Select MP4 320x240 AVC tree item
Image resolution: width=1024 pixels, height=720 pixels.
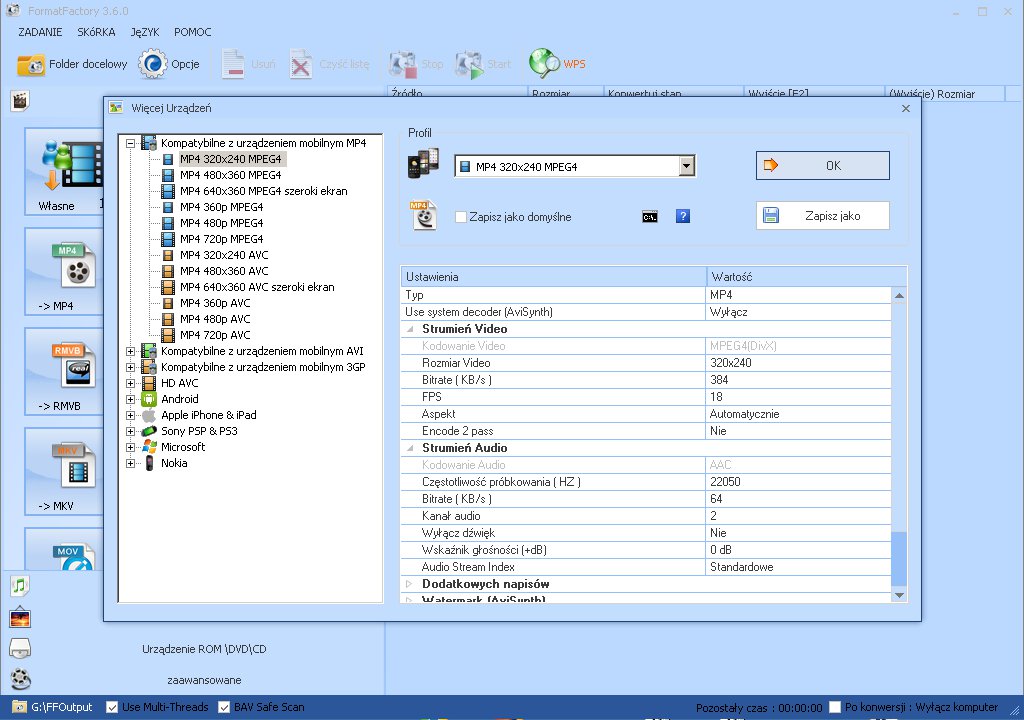(x=224, y=255)
